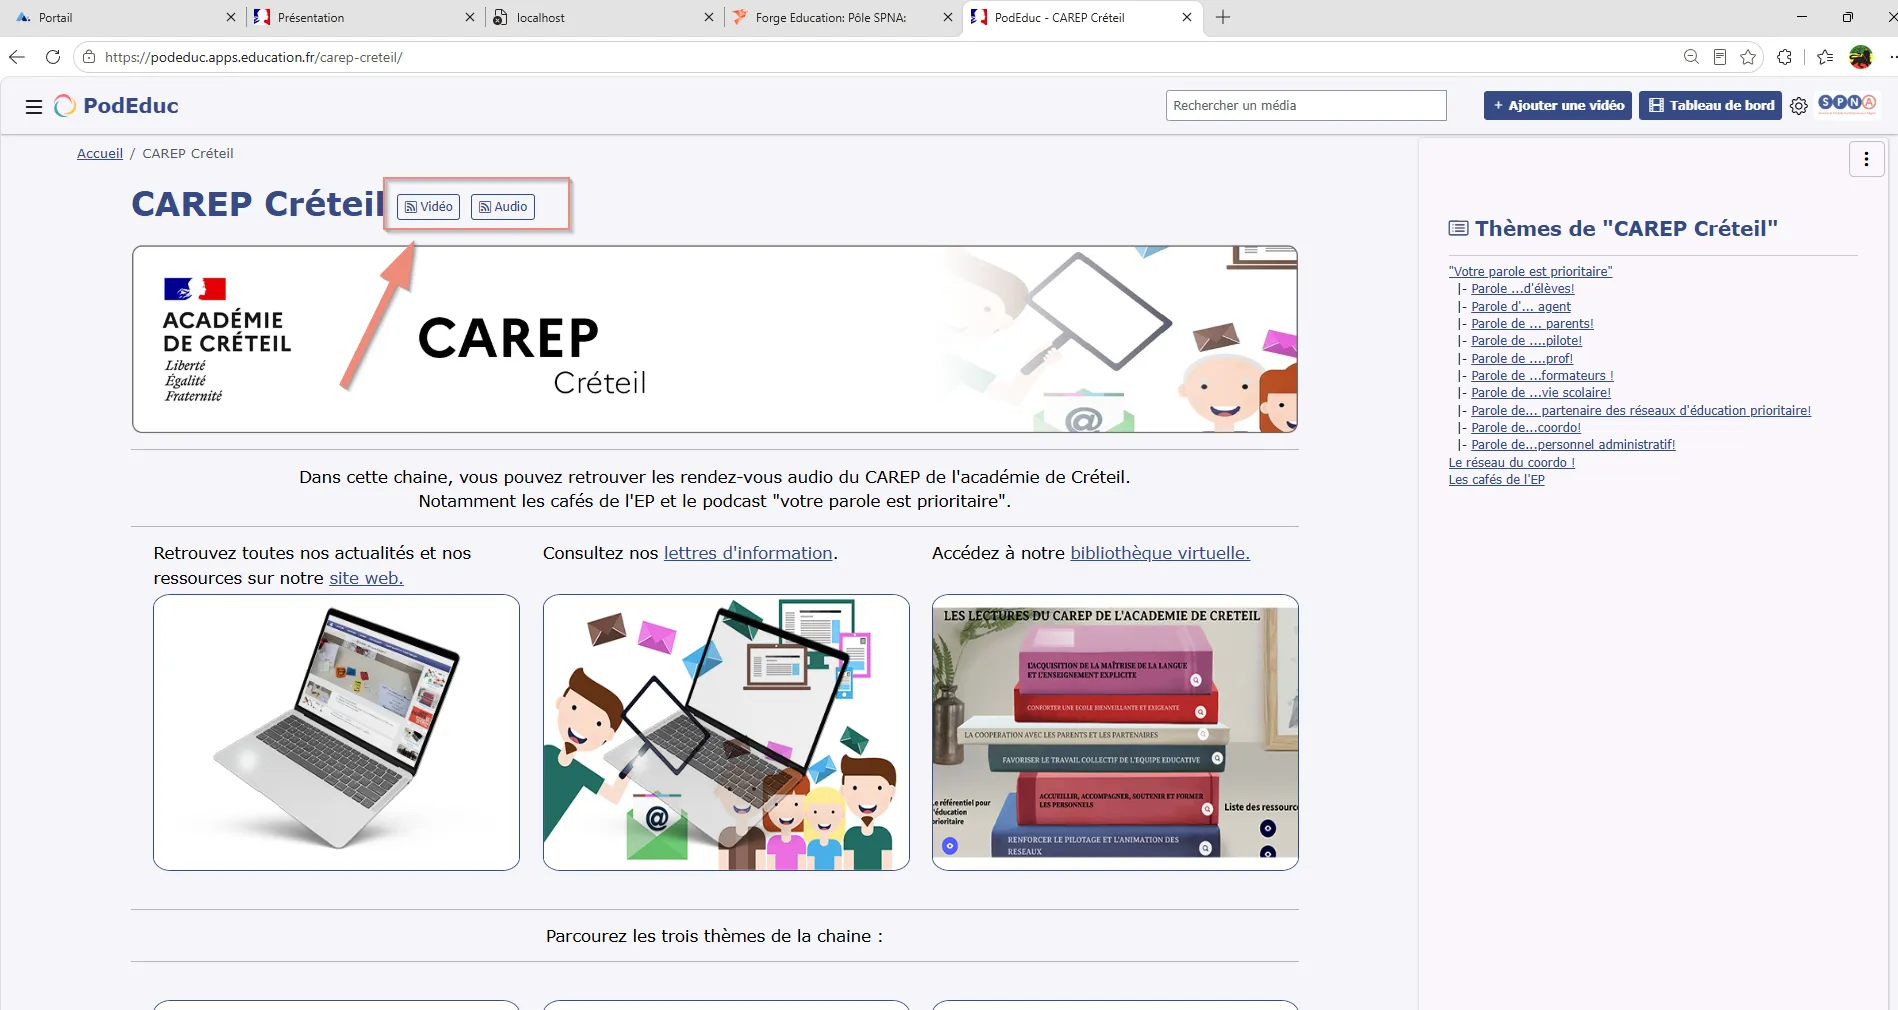The width and height of the screenshot is (1898, 1010).
Task: Go back with the browser back arrow
Action: [17, 57]
